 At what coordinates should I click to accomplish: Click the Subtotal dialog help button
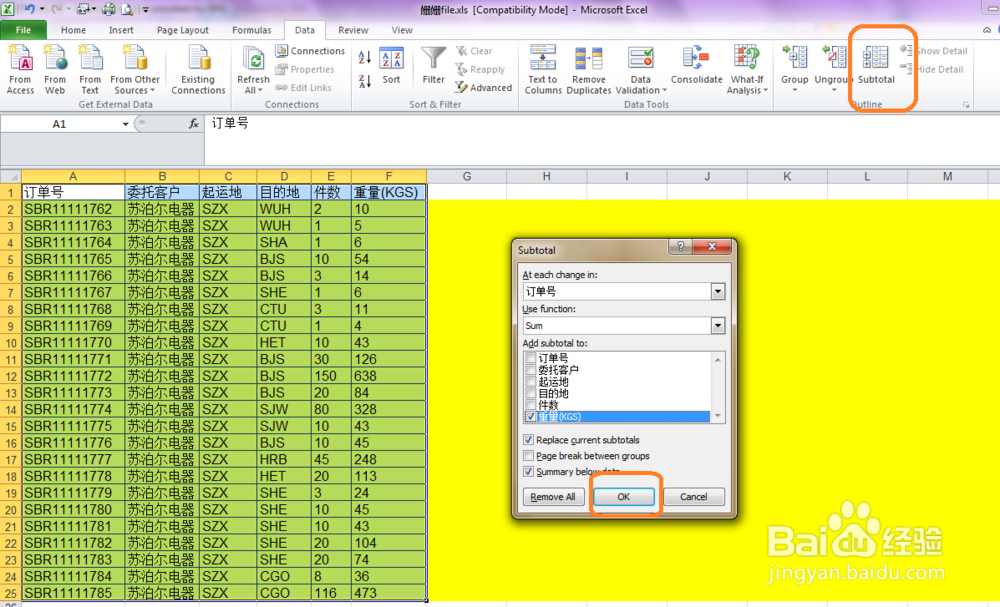680,247
